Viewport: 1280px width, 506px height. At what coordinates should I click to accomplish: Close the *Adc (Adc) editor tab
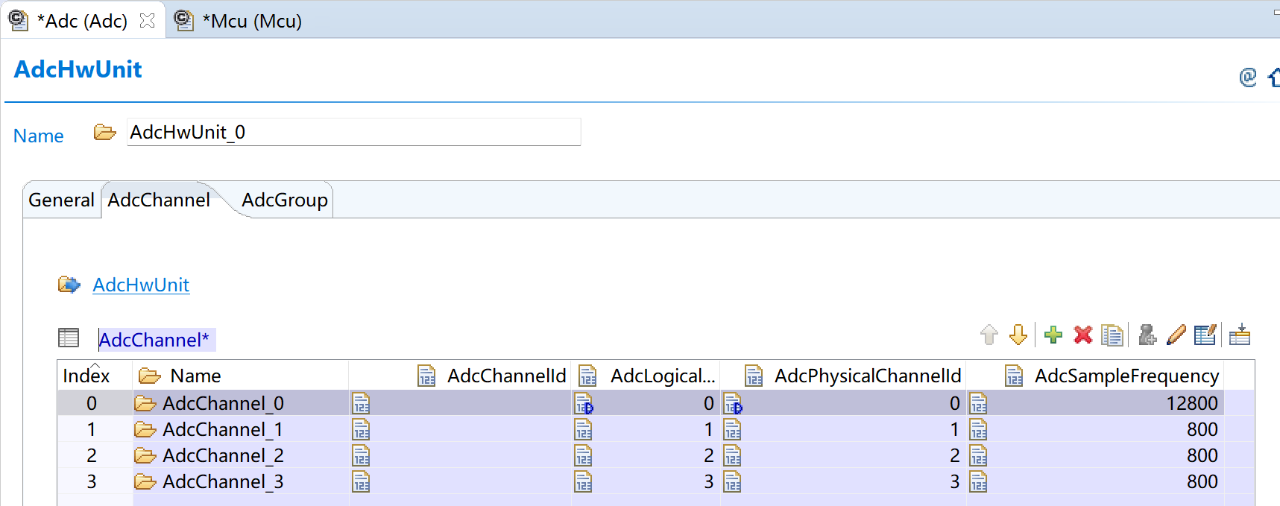147,21
